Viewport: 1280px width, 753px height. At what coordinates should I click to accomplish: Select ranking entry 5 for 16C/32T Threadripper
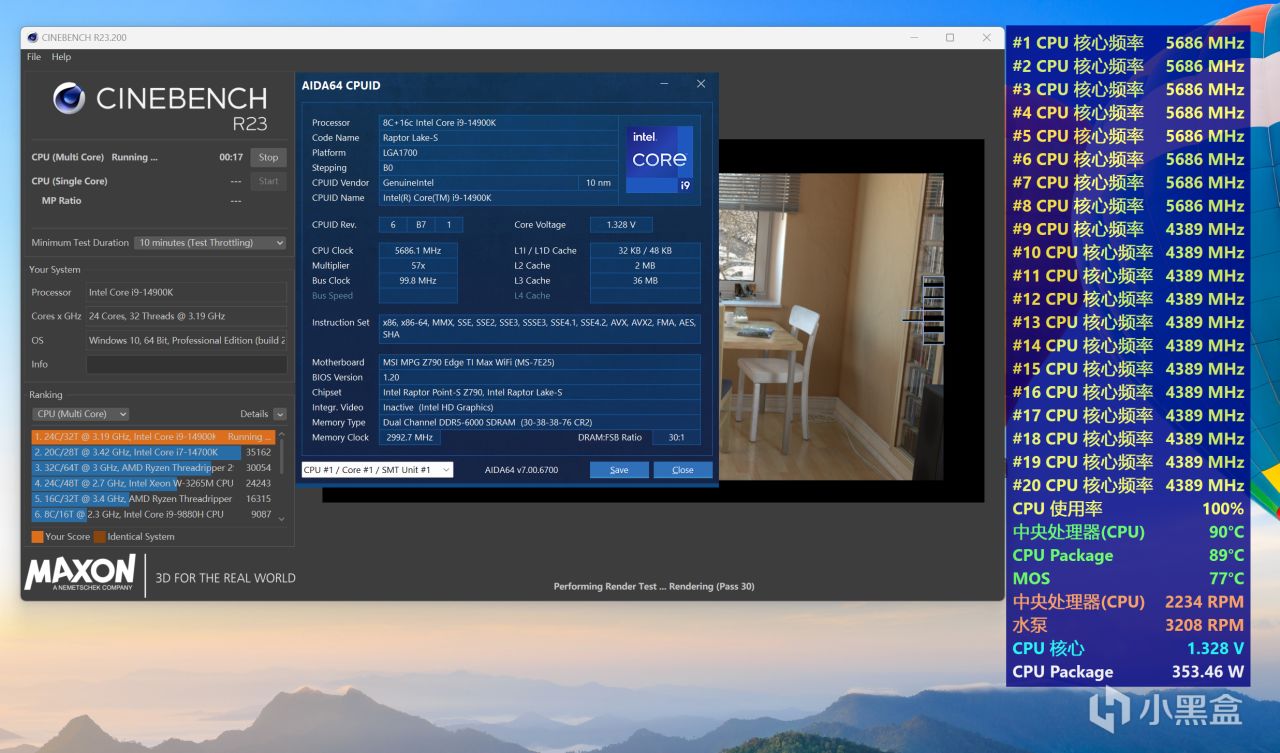coord(152,499)
